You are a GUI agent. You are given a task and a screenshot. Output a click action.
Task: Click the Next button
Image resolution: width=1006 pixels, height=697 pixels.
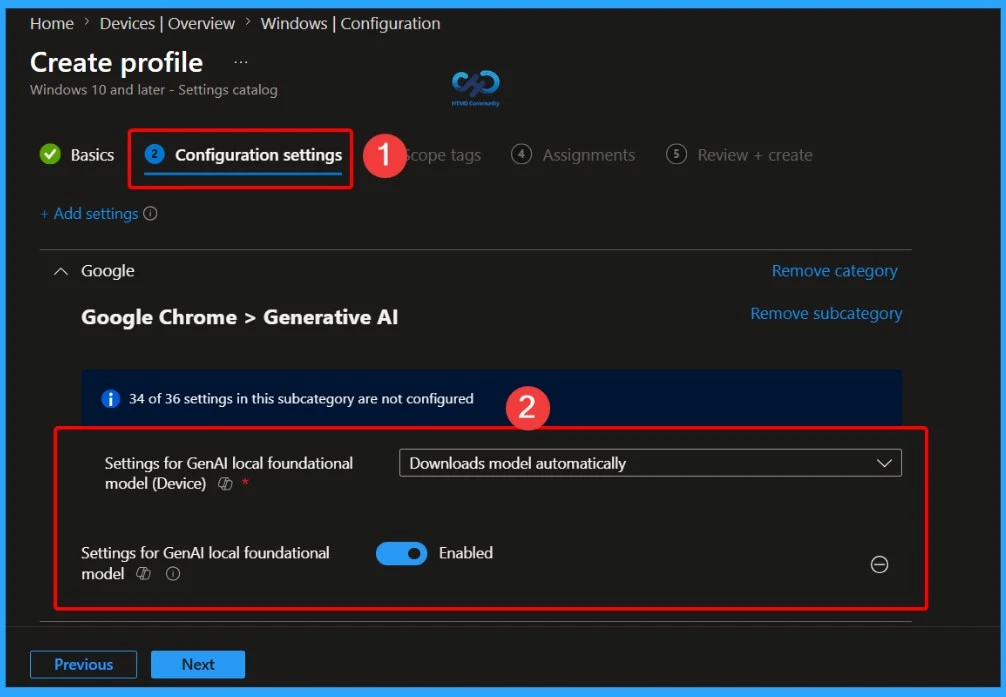[x=198, y=664]
